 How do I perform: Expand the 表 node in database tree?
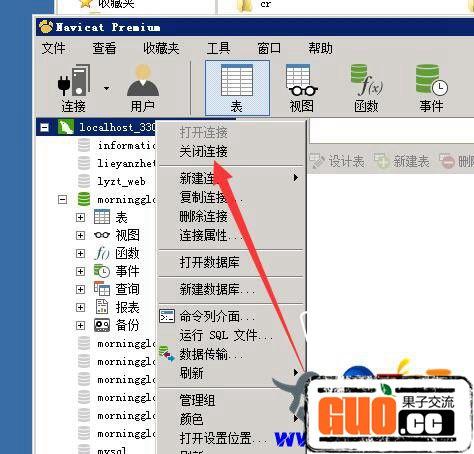[80, 217]
